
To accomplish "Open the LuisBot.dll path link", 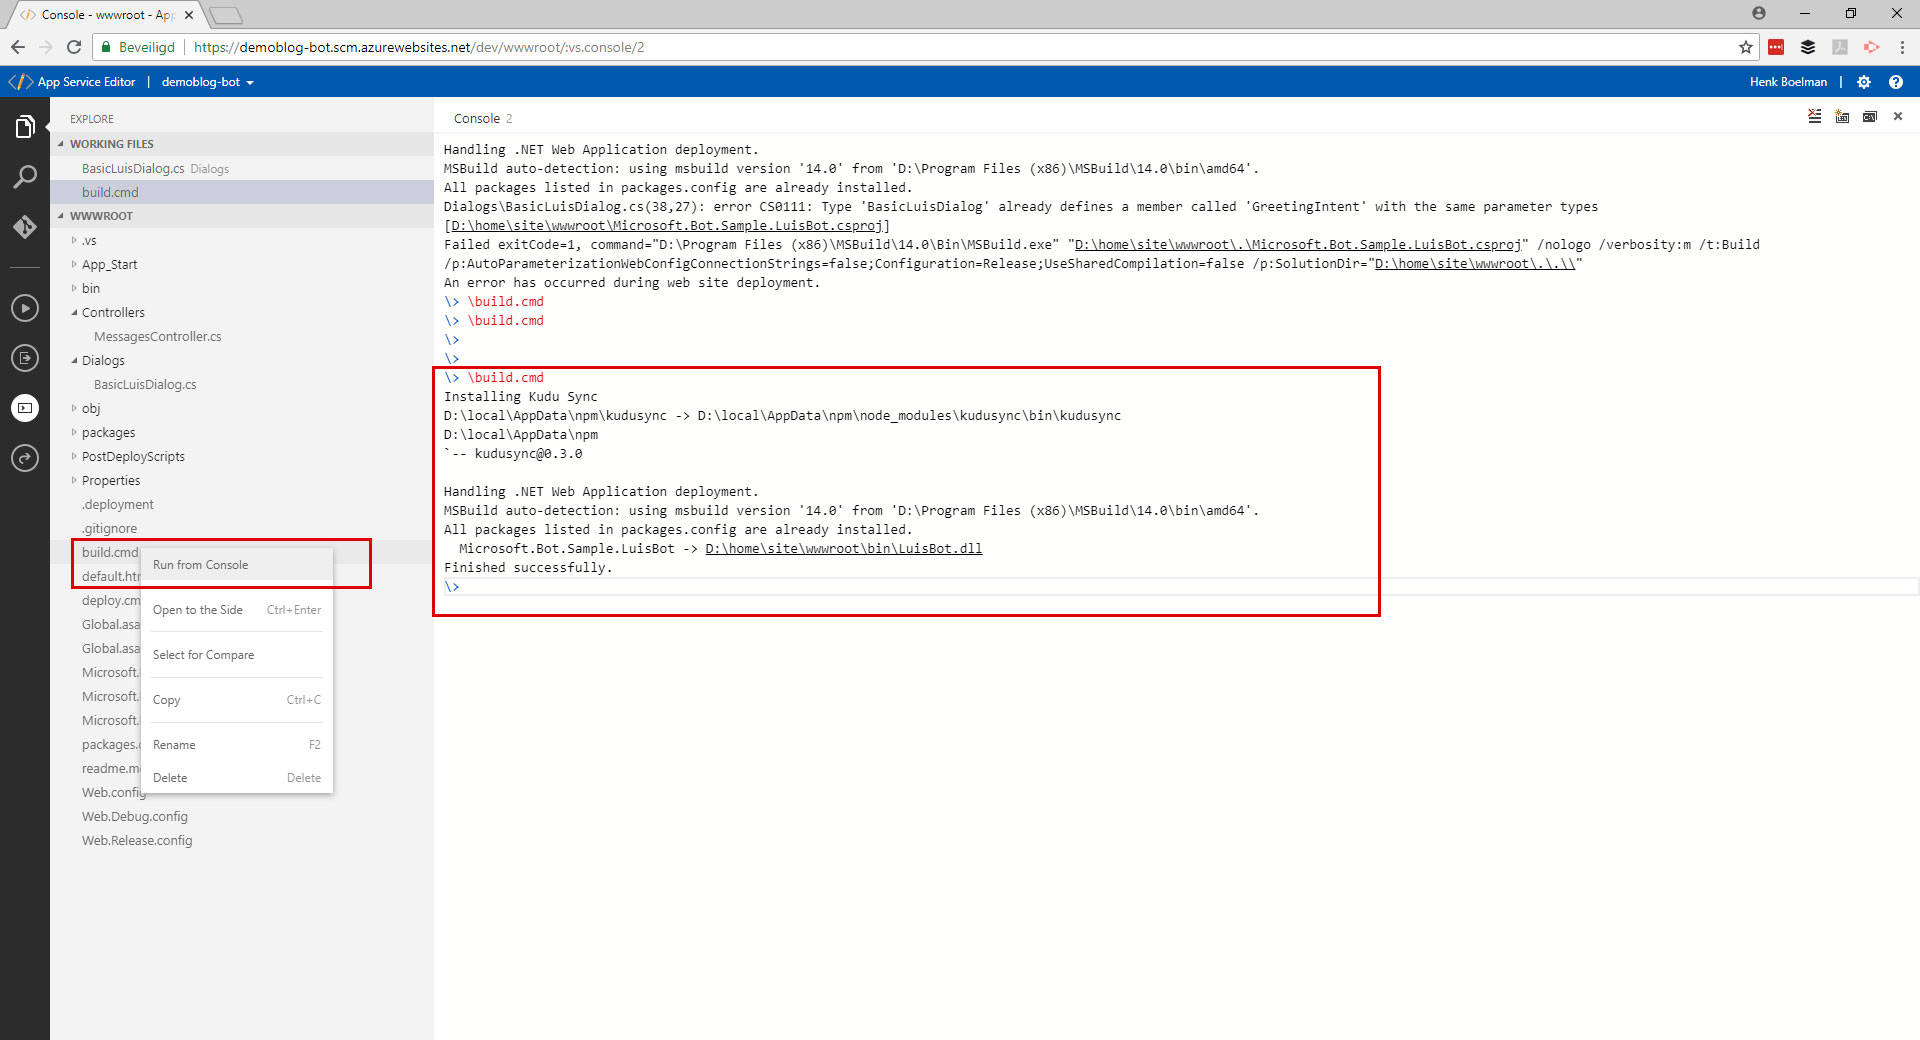I will pyautogui.click(x=844, y=549).
